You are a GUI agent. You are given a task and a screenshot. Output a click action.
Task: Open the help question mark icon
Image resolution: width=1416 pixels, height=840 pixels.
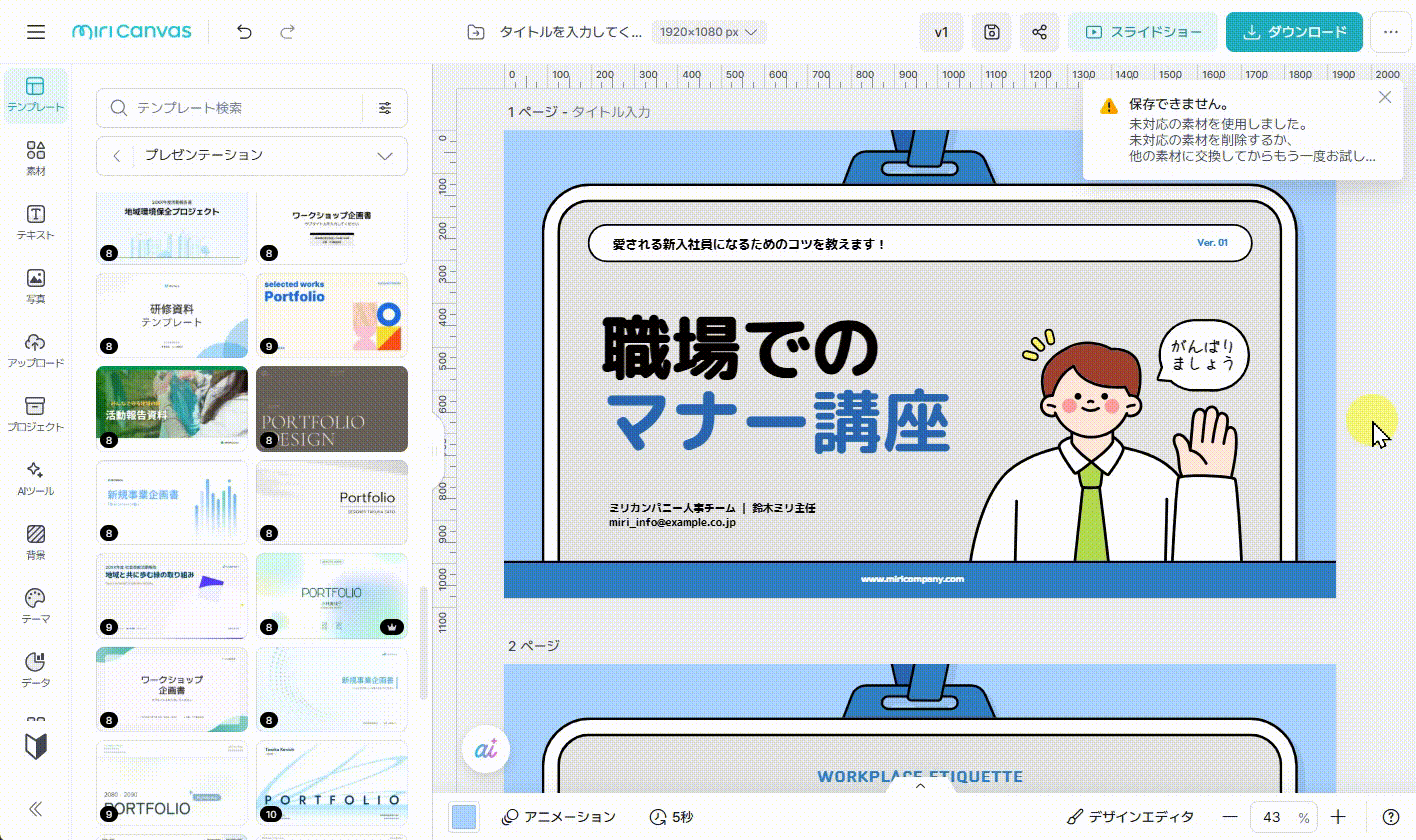(x=1390, y=817)
